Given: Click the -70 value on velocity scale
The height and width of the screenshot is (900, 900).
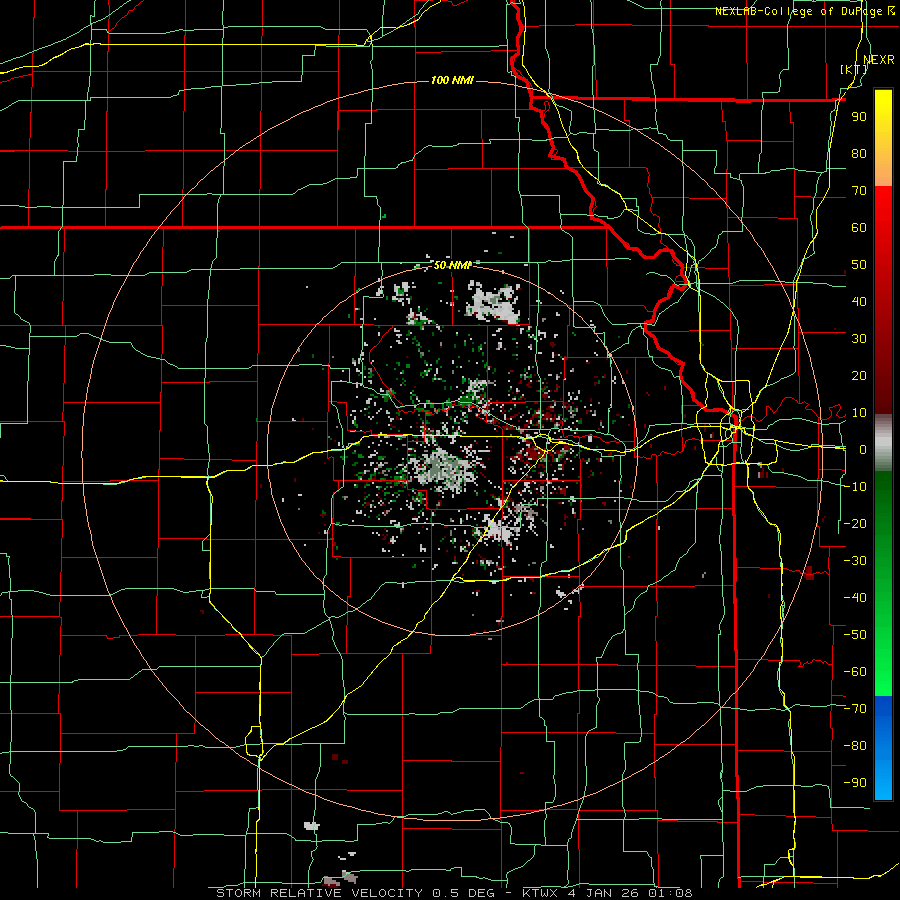Looking at the screenshot, I should pos(855,709).
